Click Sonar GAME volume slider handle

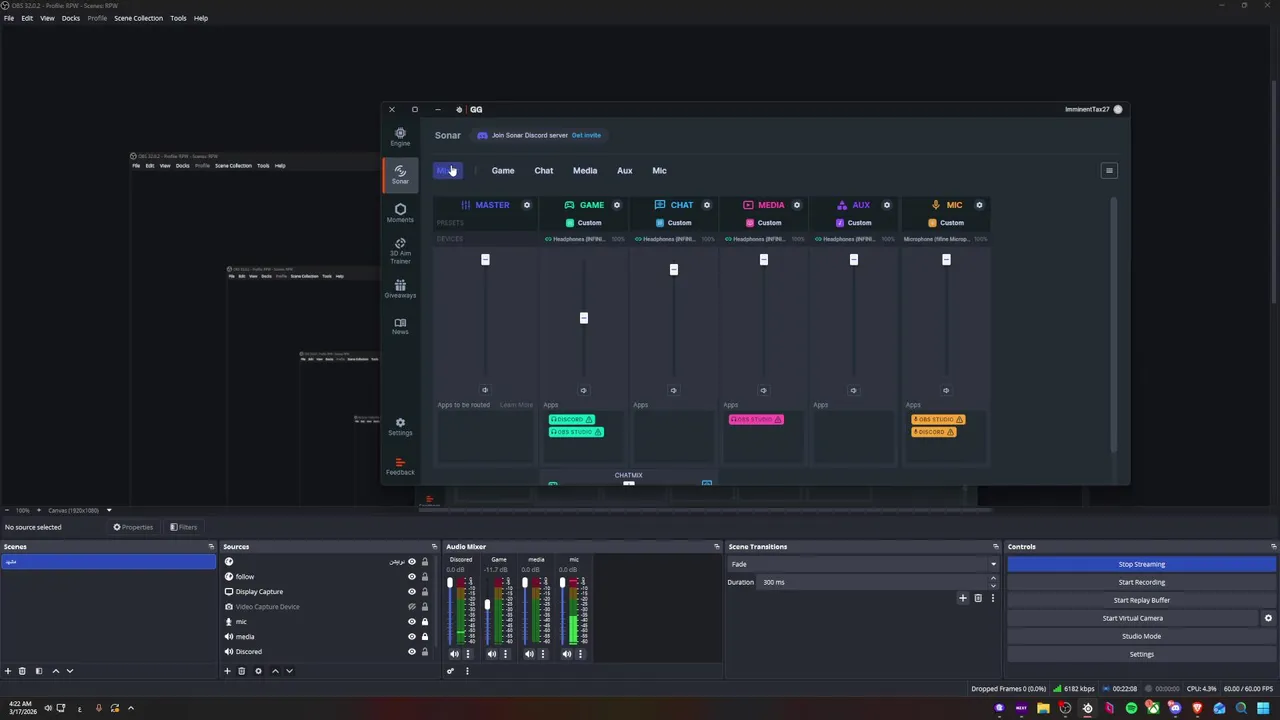584,318
